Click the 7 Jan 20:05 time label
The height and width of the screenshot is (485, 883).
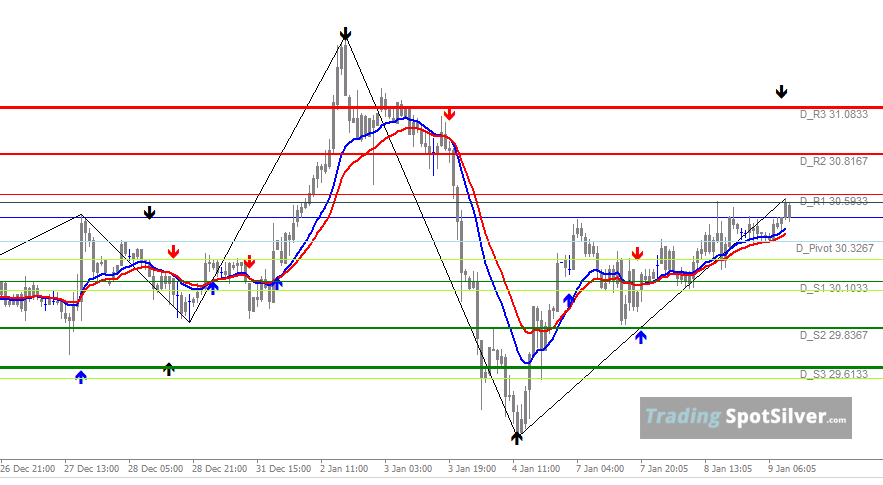664,469
